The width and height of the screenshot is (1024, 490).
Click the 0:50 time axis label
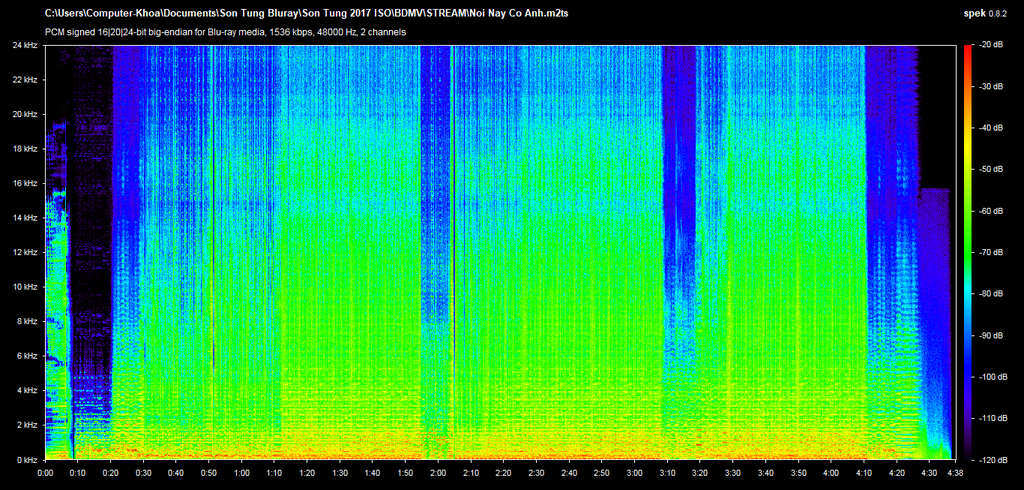[x=208, y=472]
